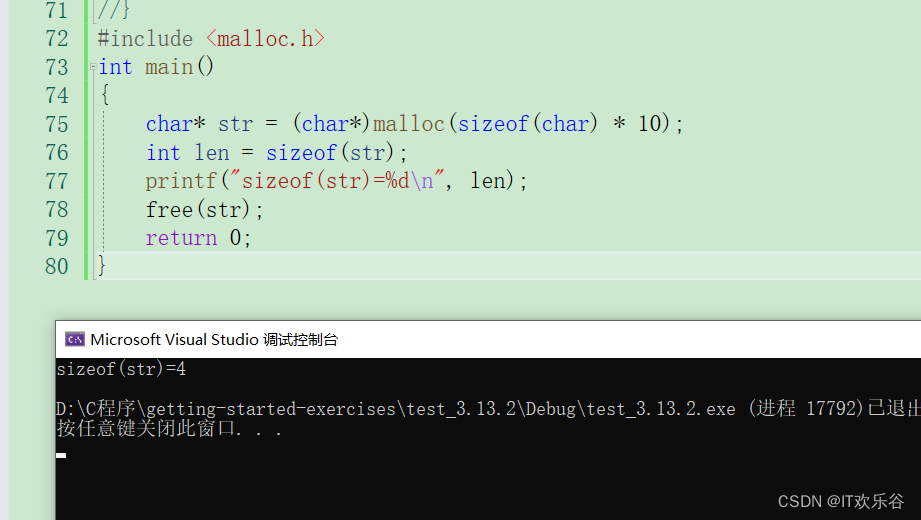The width and height of the screenshot is (921, 520).
Task: Click the free(str); statement
Action: pyautogui.click(x=204, y=210)
